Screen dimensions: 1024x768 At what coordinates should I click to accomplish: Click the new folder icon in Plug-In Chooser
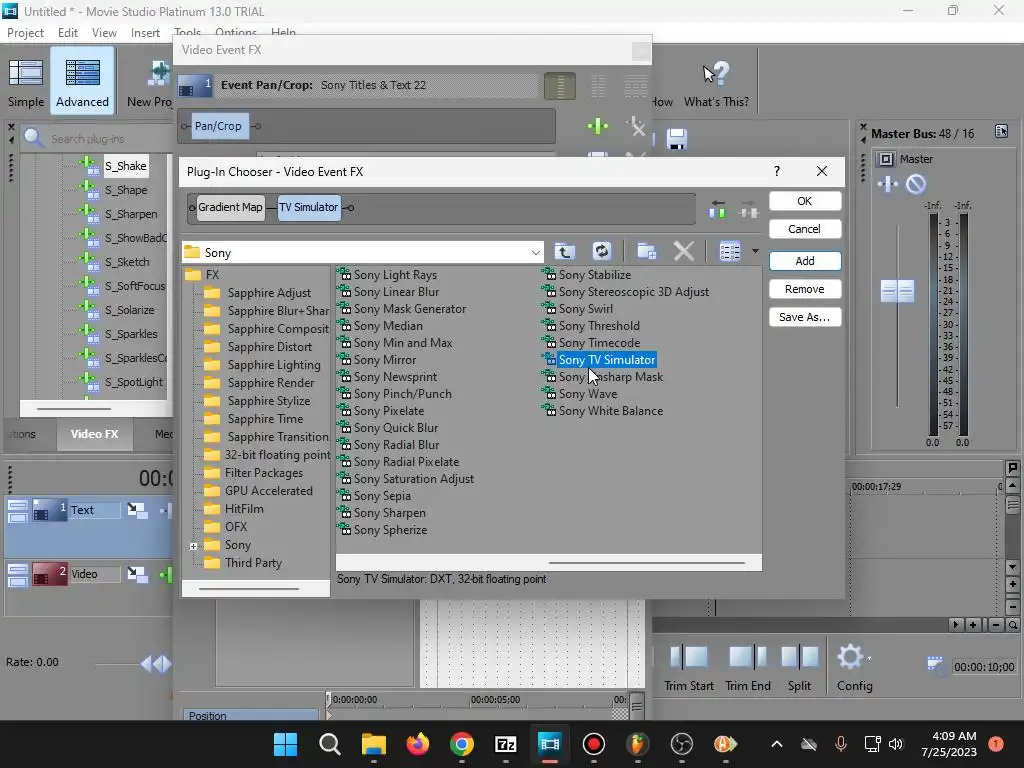click(647, 251)
